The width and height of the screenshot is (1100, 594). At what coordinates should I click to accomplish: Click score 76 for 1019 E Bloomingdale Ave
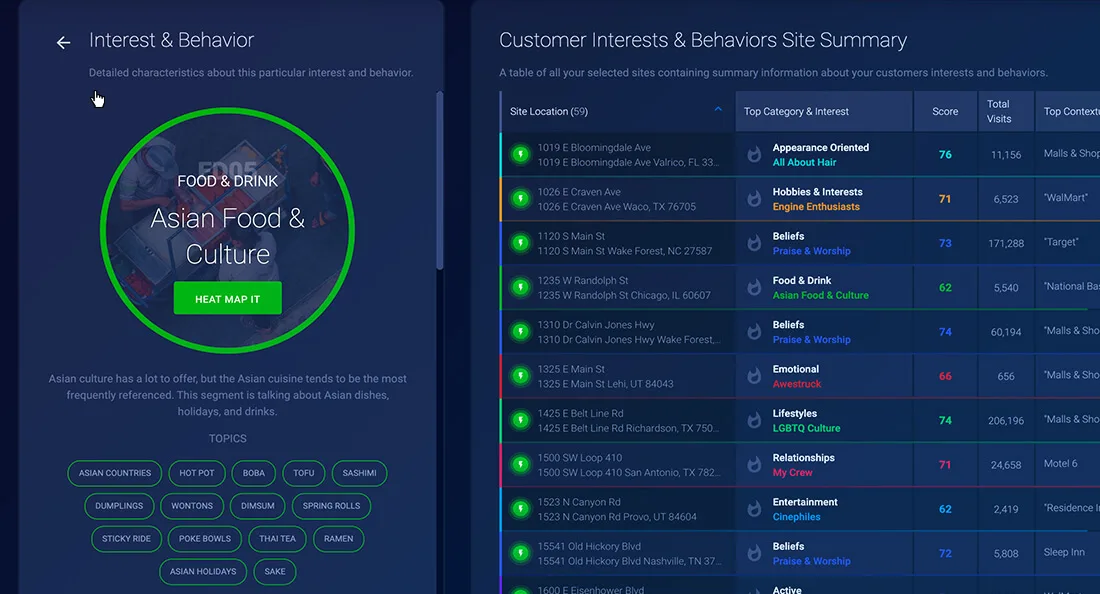(945, 154)
